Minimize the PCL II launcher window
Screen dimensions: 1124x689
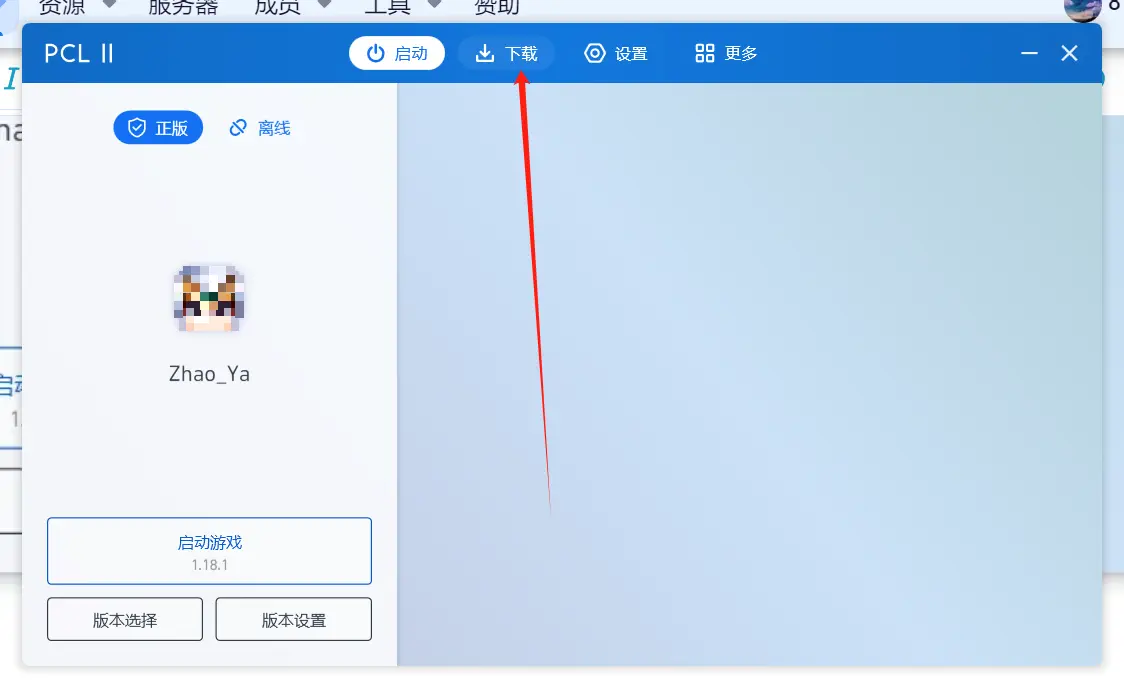point(1029,54)
